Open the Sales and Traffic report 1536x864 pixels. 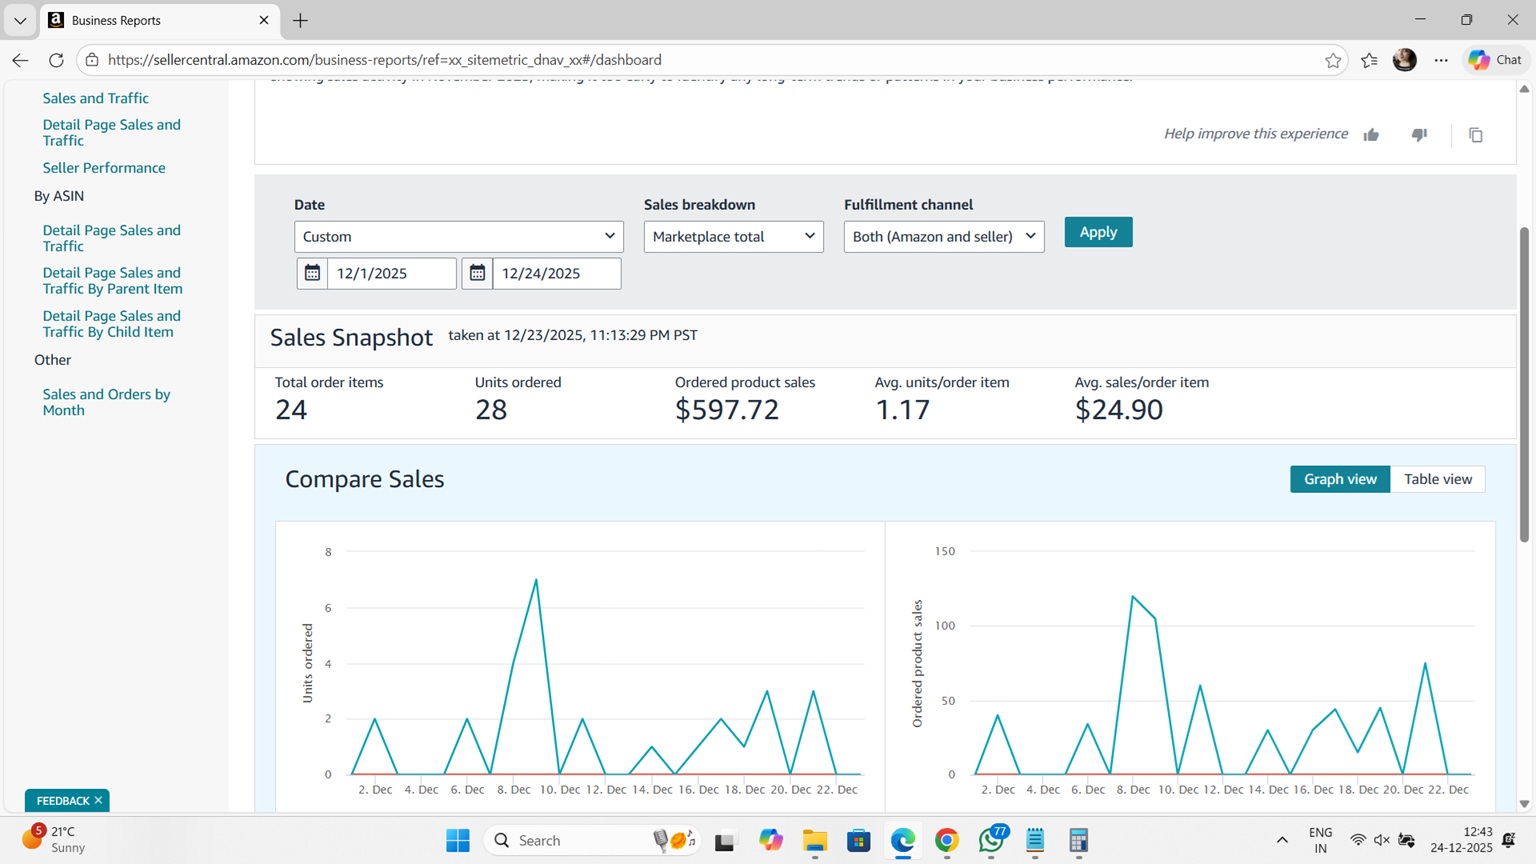click(95, 98)
